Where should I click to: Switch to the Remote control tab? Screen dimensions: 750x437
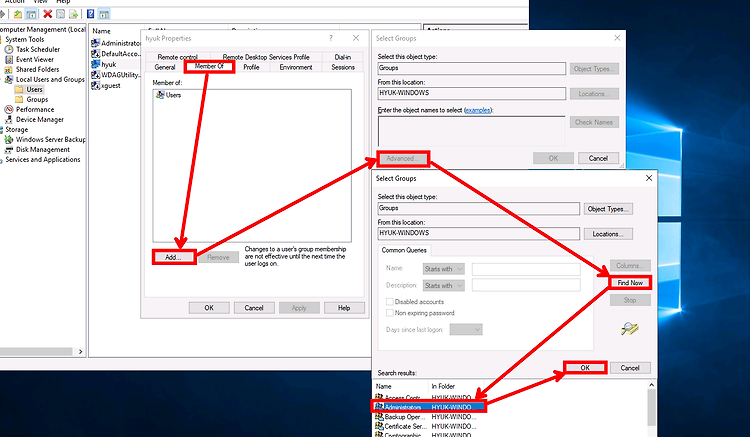[x=177, y=57]
